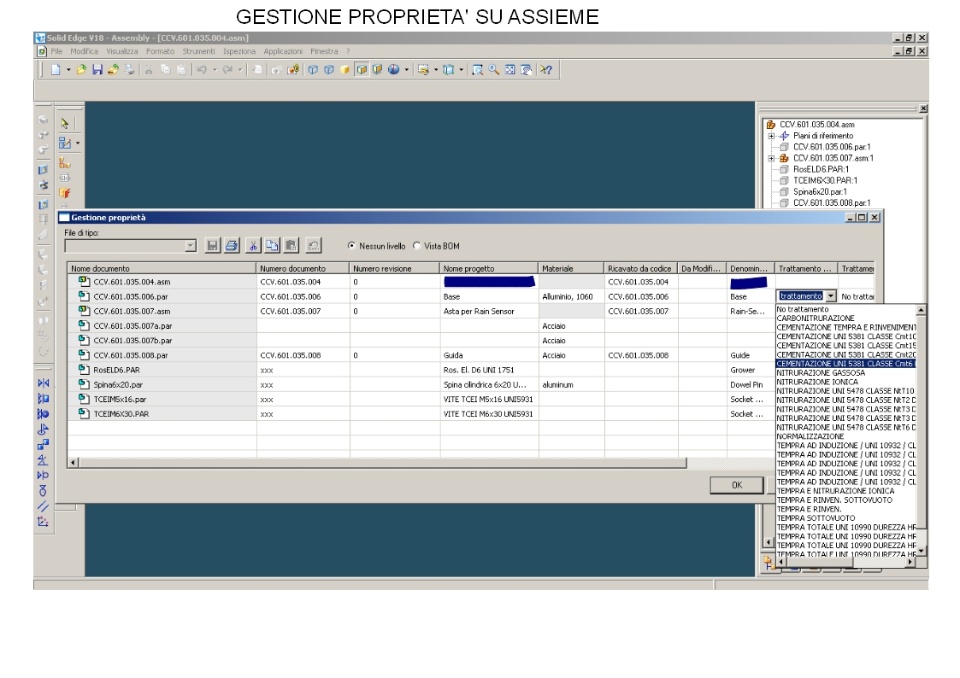Click Print icon in Gestione proprietà
Screen dimensions: 960x678
[x=231, y=246]
